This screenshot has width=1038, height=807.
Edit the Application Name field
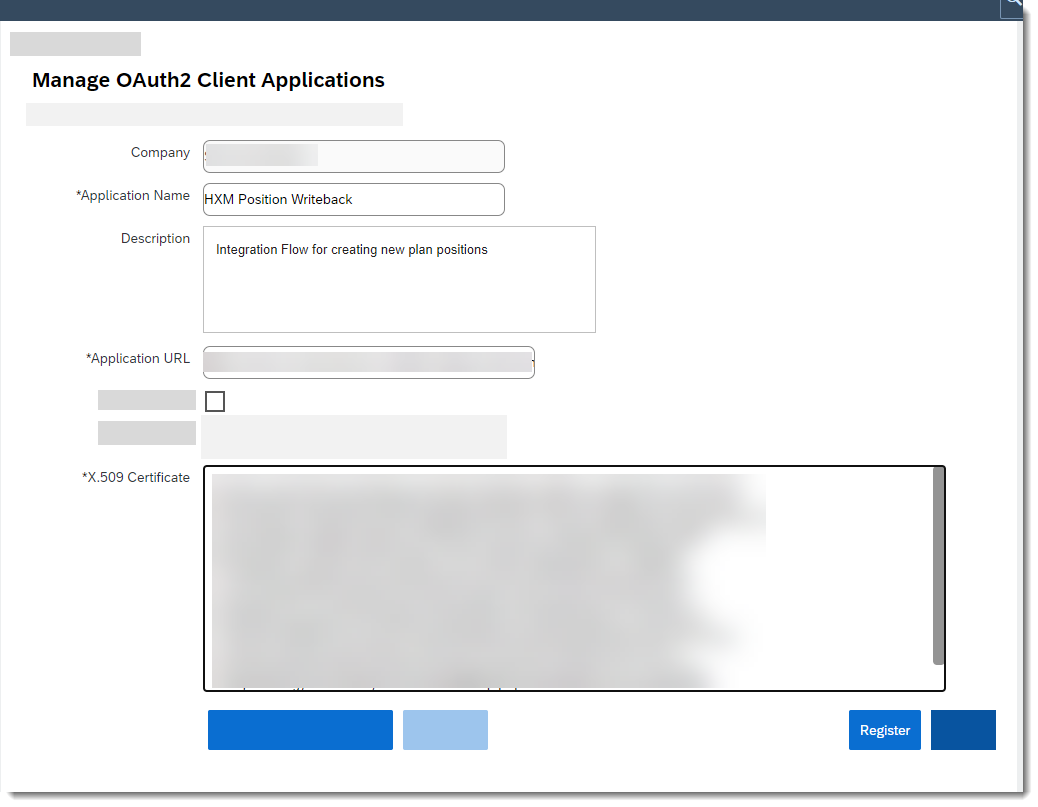click(354, 199)
